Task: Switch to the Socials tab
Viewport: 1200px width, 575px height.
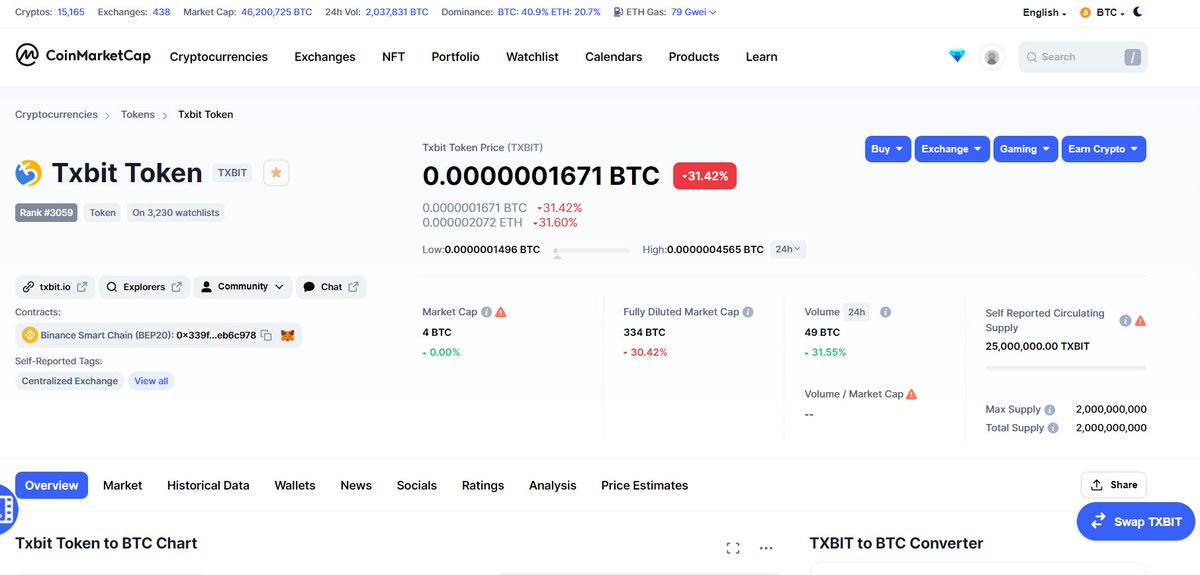Action: click(417, 485)
